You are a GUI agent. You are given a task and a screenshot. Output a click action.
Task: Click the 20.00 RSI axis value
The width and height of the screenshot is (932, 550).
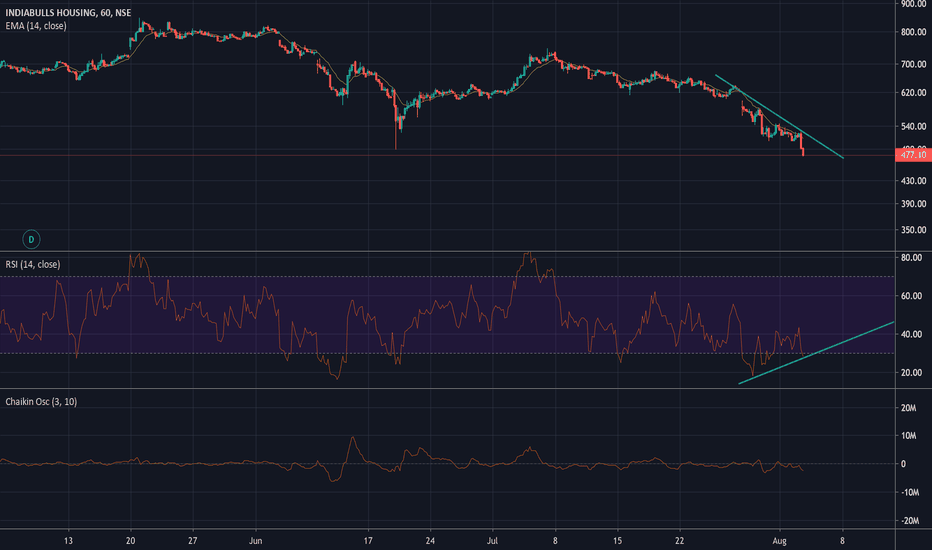(x=912, y=372)
